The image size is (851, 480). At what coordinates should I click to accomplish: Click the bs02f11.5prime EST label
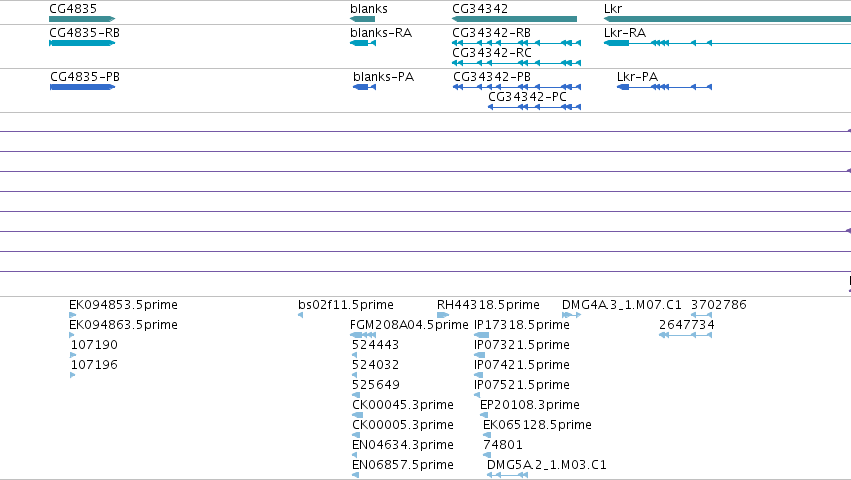(x=346, y=305)
